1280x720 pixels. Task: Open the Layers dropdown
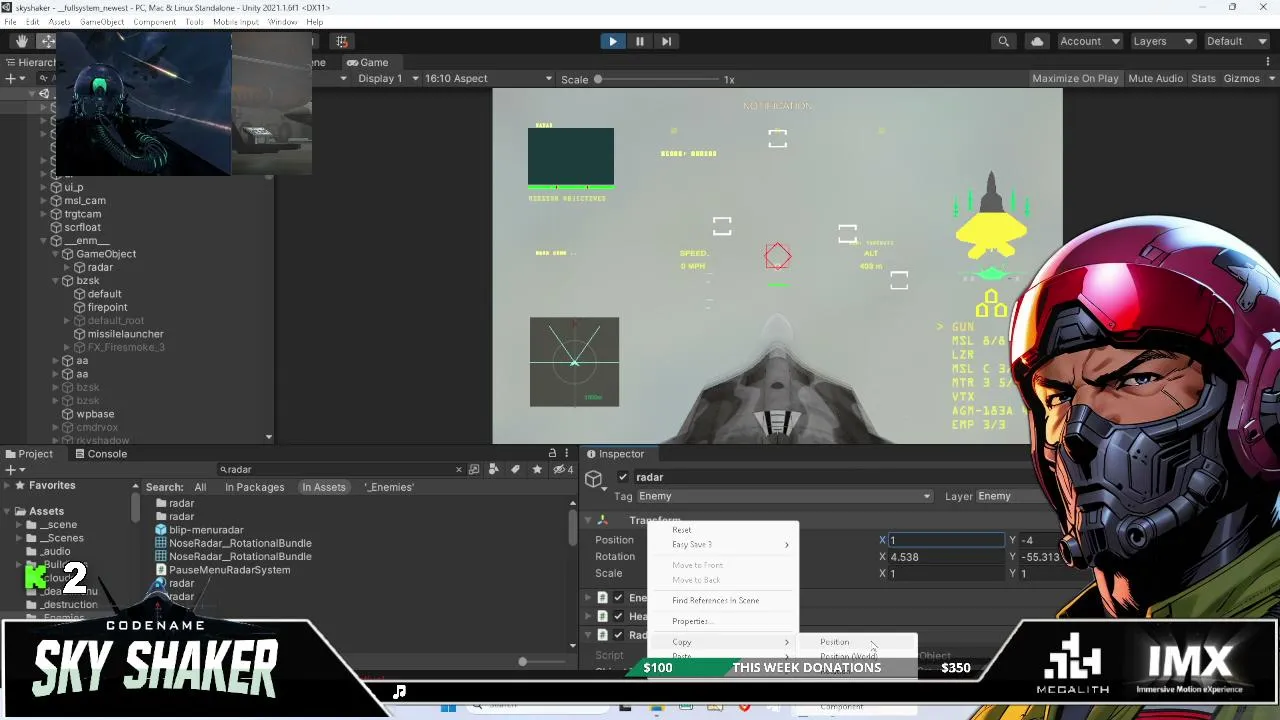click(1162, 41)
